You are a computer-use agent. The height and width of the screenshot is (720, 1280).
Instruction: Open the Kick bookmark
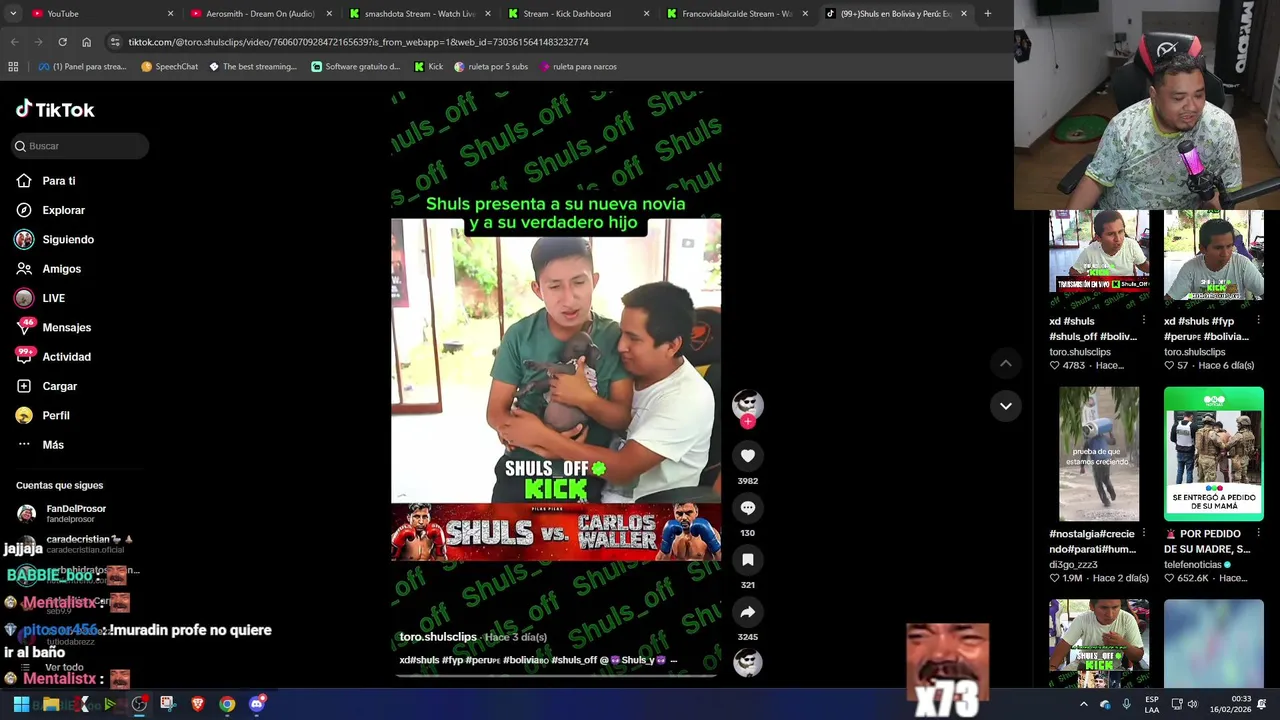(x=428, y=67)
